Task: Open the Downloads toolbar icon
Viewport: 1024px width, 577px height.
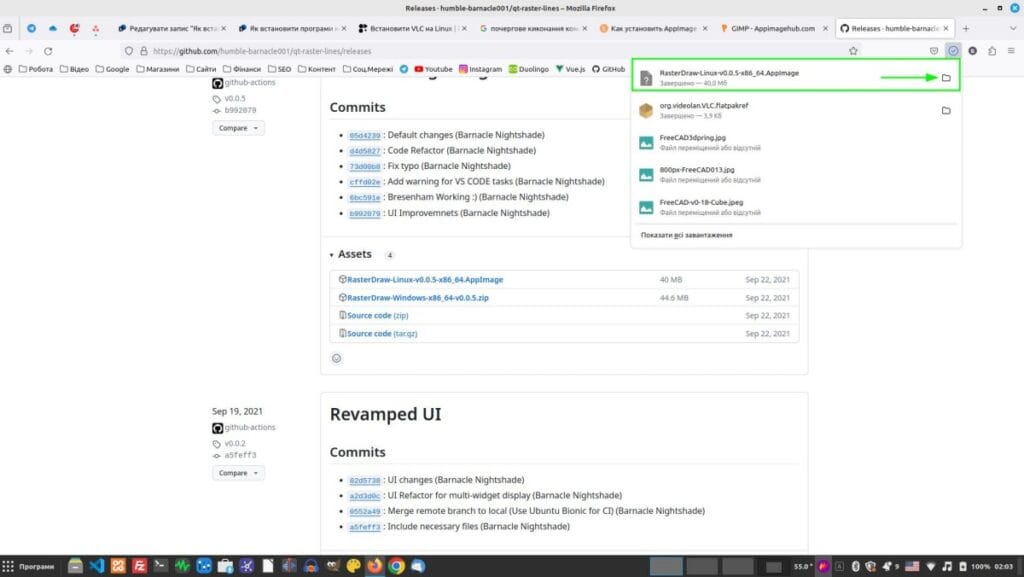Action: pyautogui.click(x=953, y=51)
